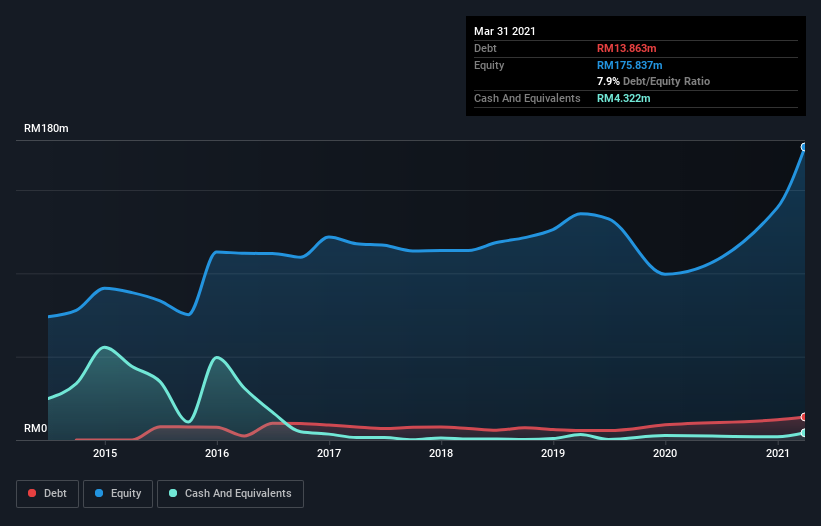Image resolution: width=821 pixels, height=526 pixels.
Task: Click the 2020 x-axis label
Action: (x=665, y=453)
